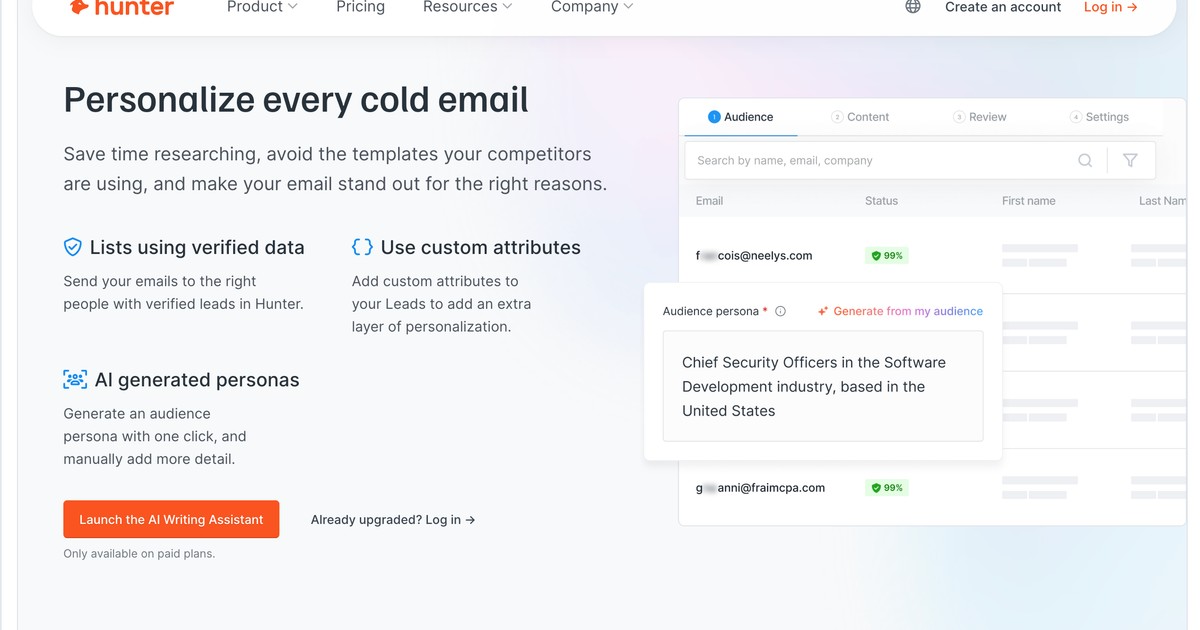Click the info icon beside Audience persona
Screen dimensions: 1200x630
(x=781, y=311)
